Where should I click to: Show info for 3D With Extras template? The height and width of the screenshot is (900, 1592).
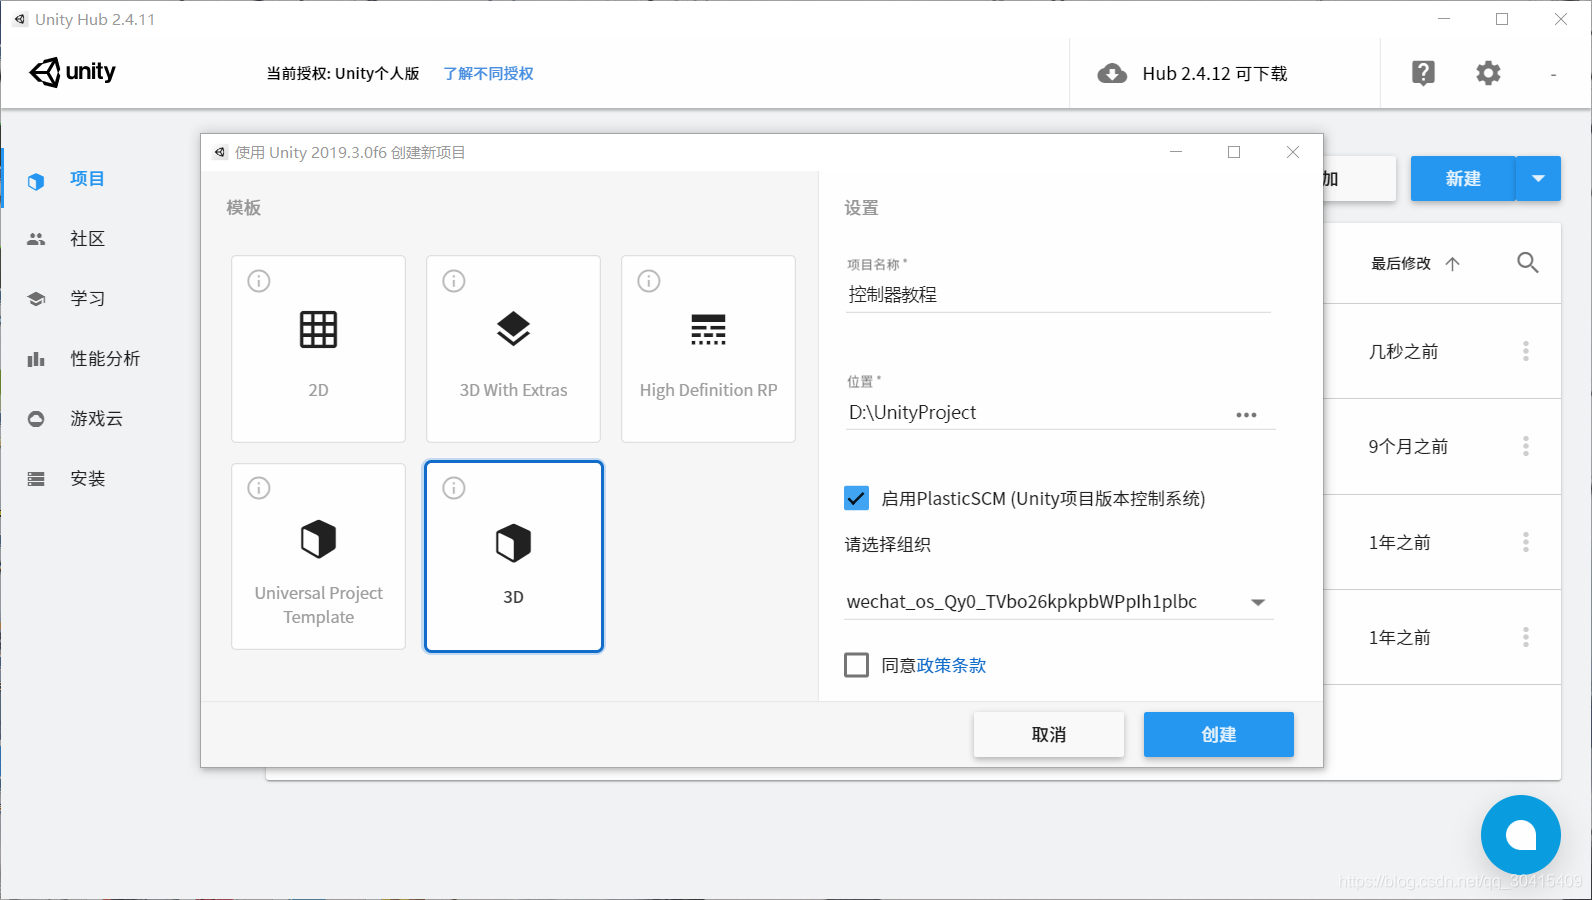(454, 281)
